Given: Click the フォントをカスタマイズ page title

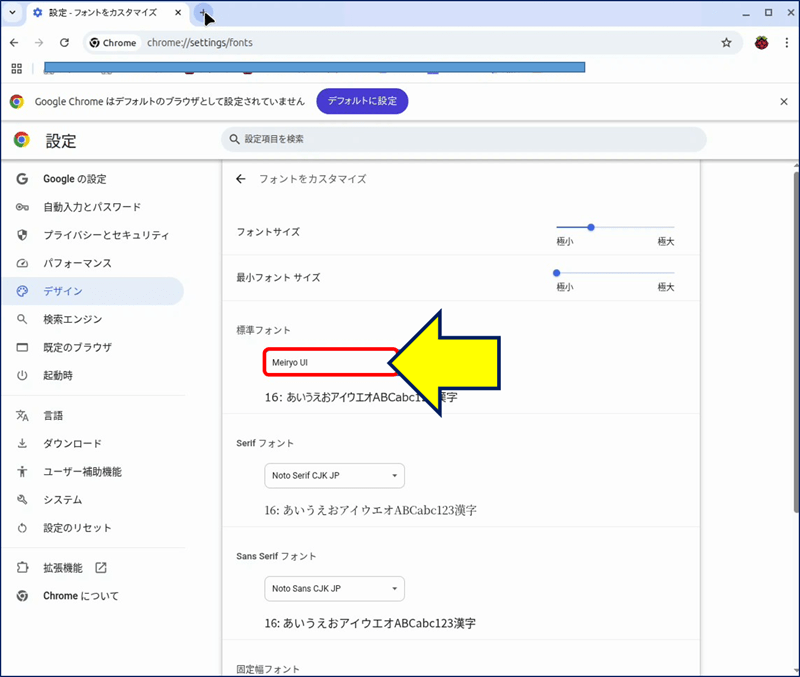Looking at the screenshot, I should click(313, 179).
